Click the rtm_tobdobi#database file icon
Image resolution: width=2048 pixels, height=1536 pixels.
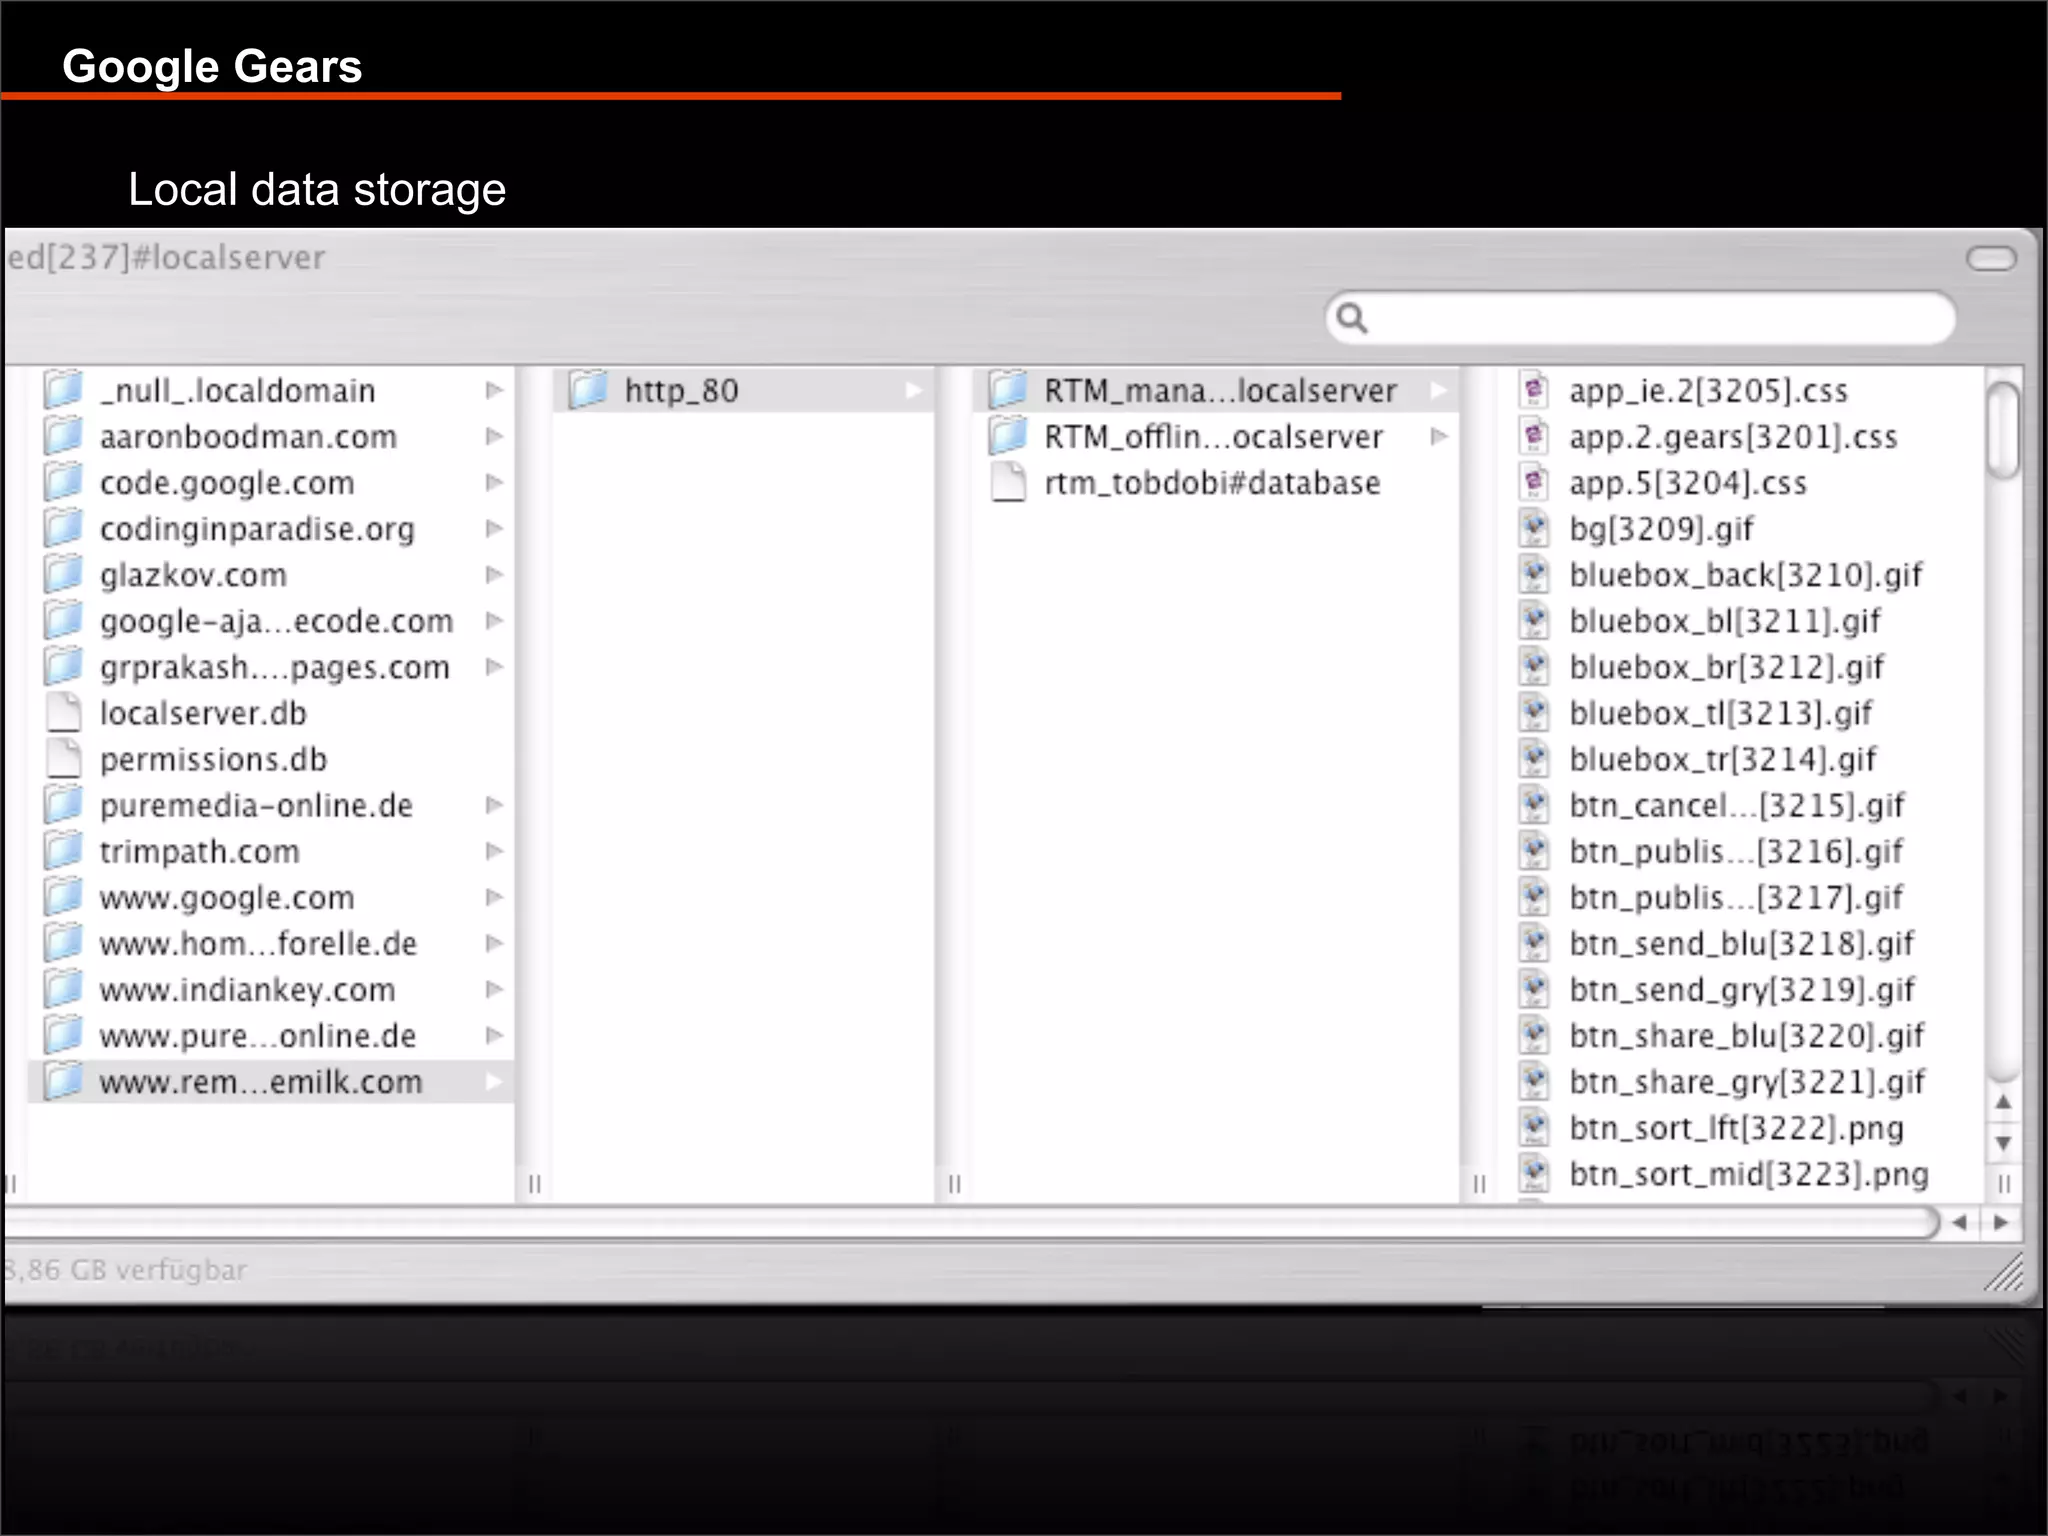pyautogui.click(x=1008, y=482)
